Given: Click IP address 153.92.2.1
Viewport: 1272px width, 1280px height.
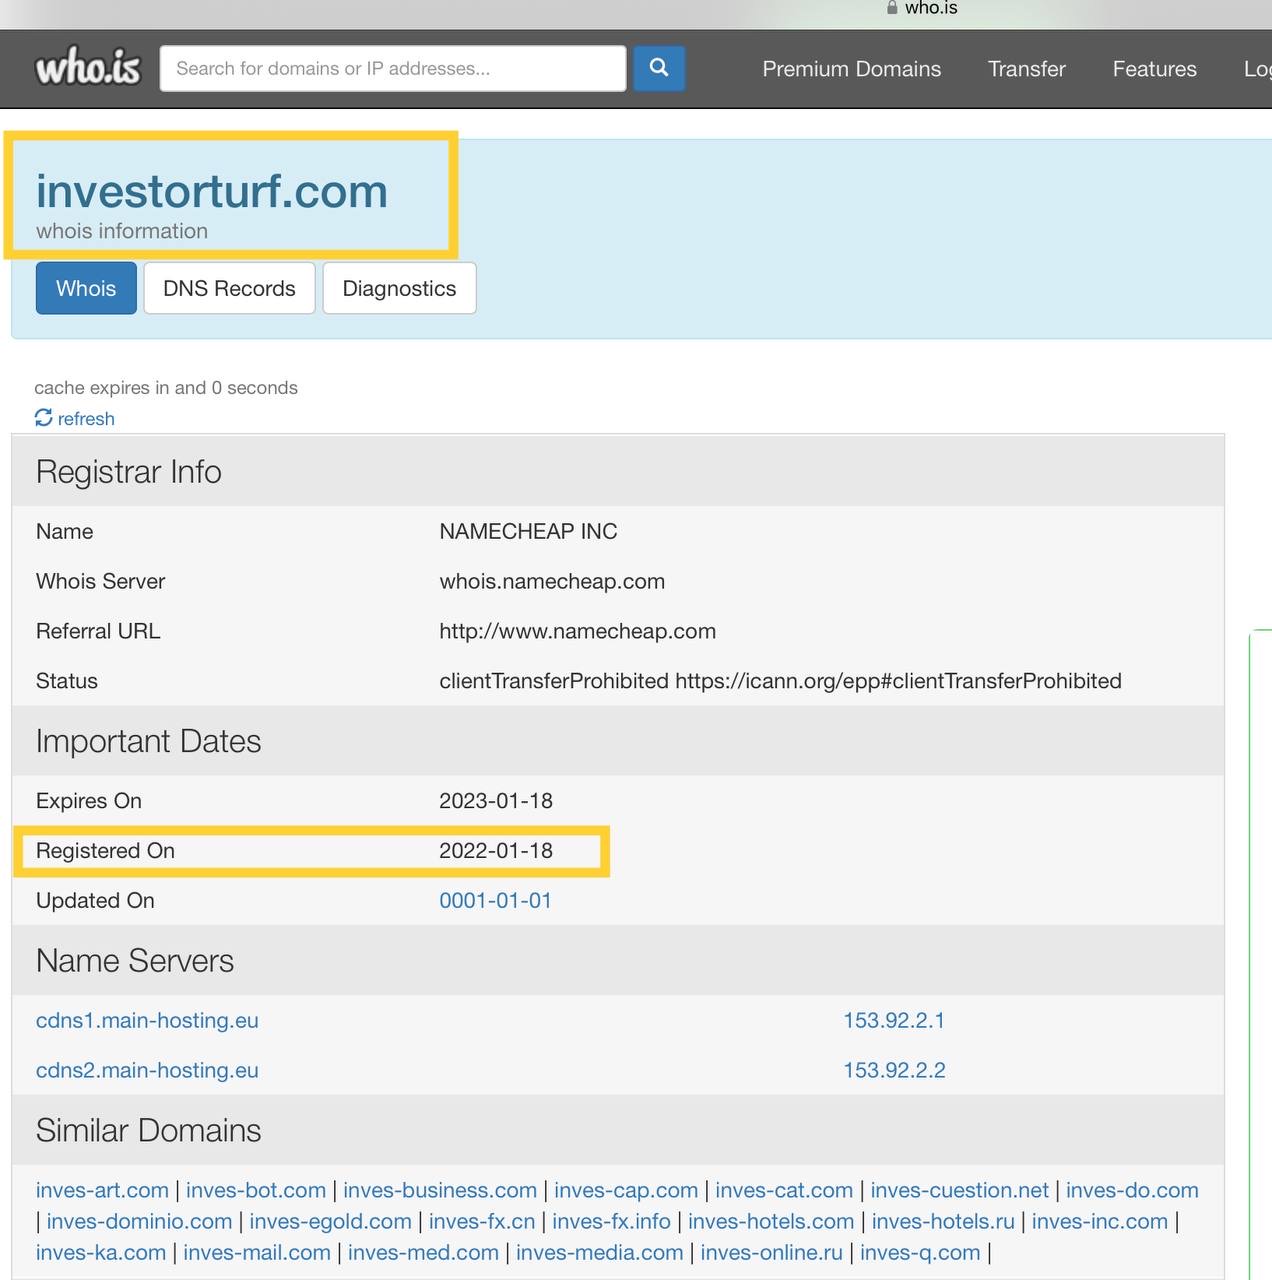Looking at the screenshot, I should pyautogui.click(x=893, y=1020).
